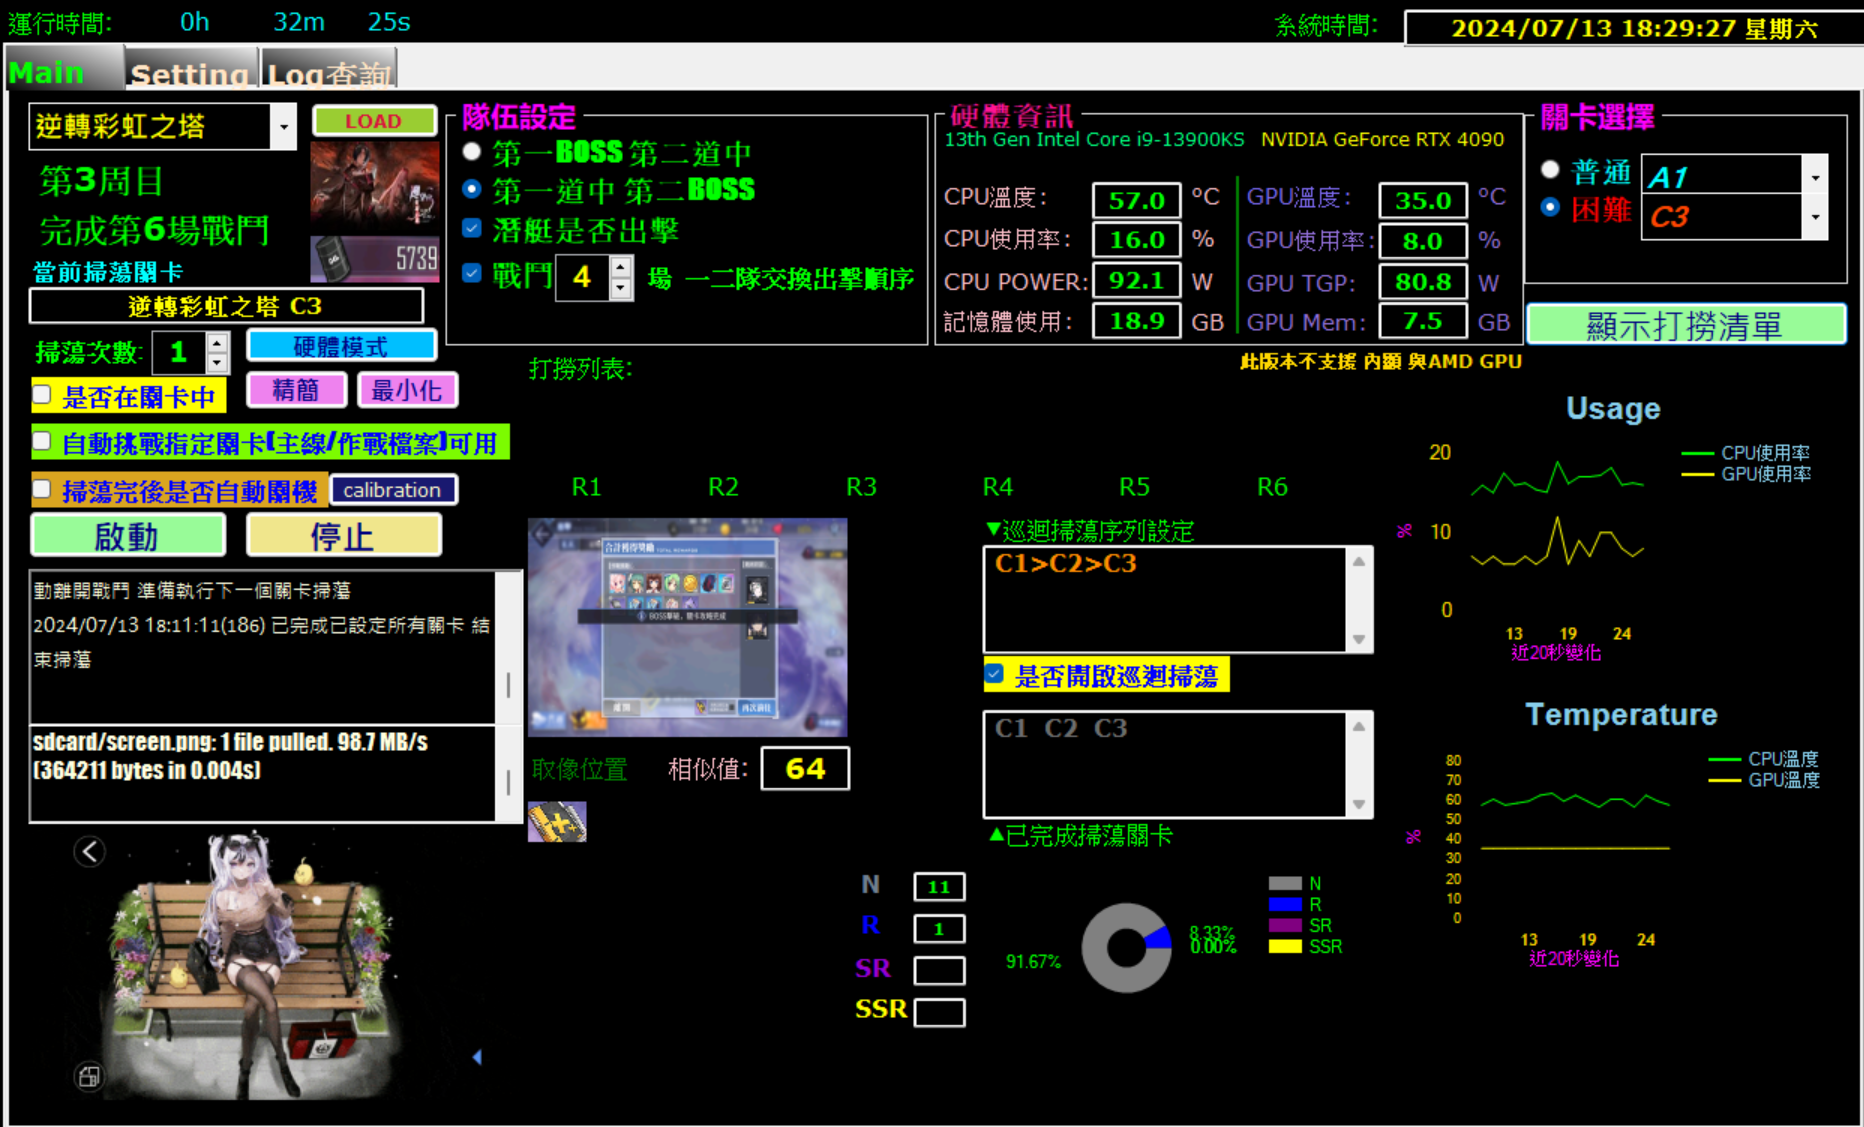The image size is (1864, 1127).
Task: Click the small blue triangle arrow icon
Action: pyautogui.click(x=477, y=1057)
